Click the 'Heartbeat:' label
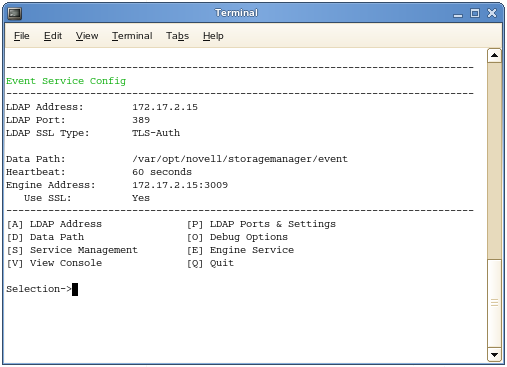 [36, 172]
